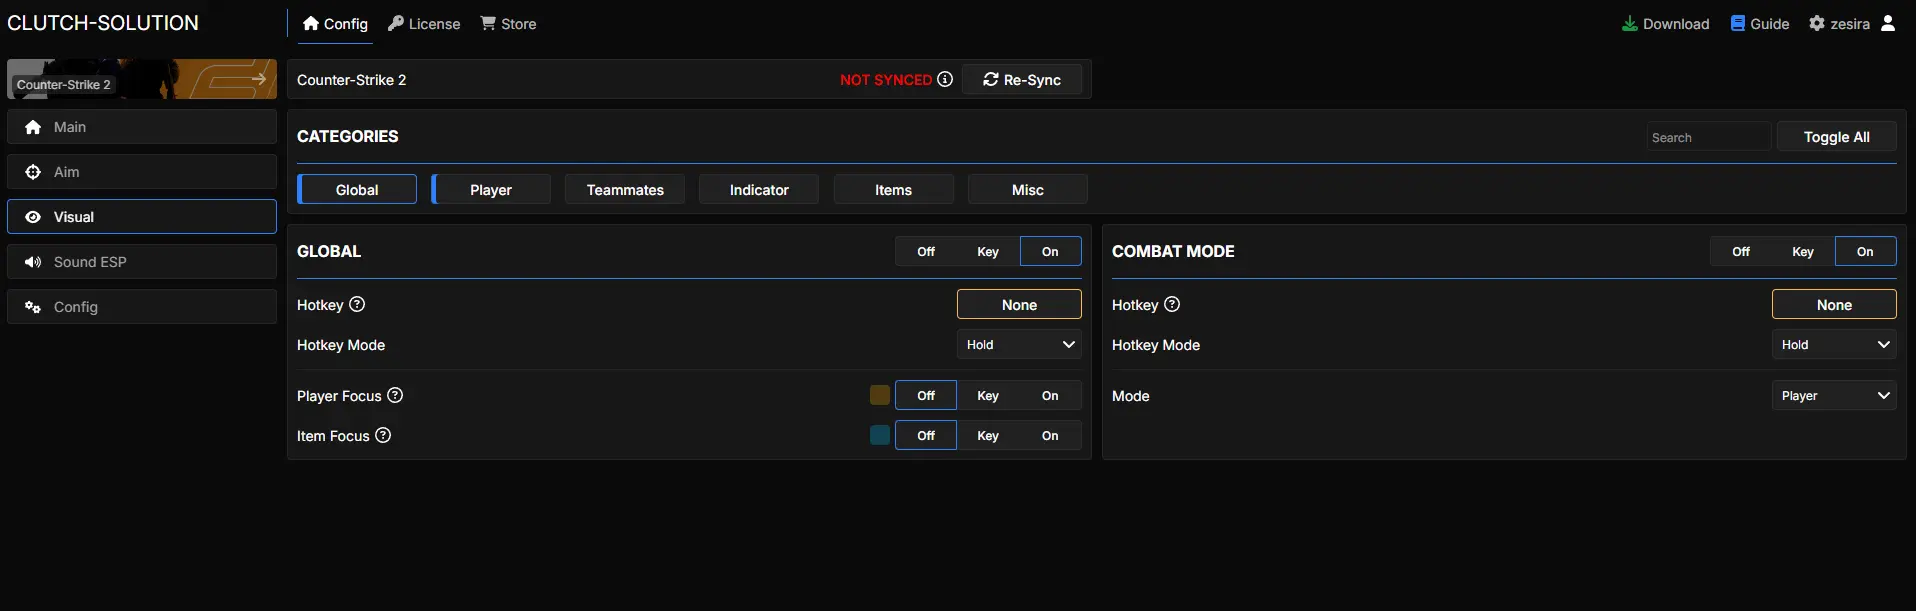This screenshot has height=611, width=1916.
Task: Click the Player Focus help icon
Action: (x=395, y=395)
